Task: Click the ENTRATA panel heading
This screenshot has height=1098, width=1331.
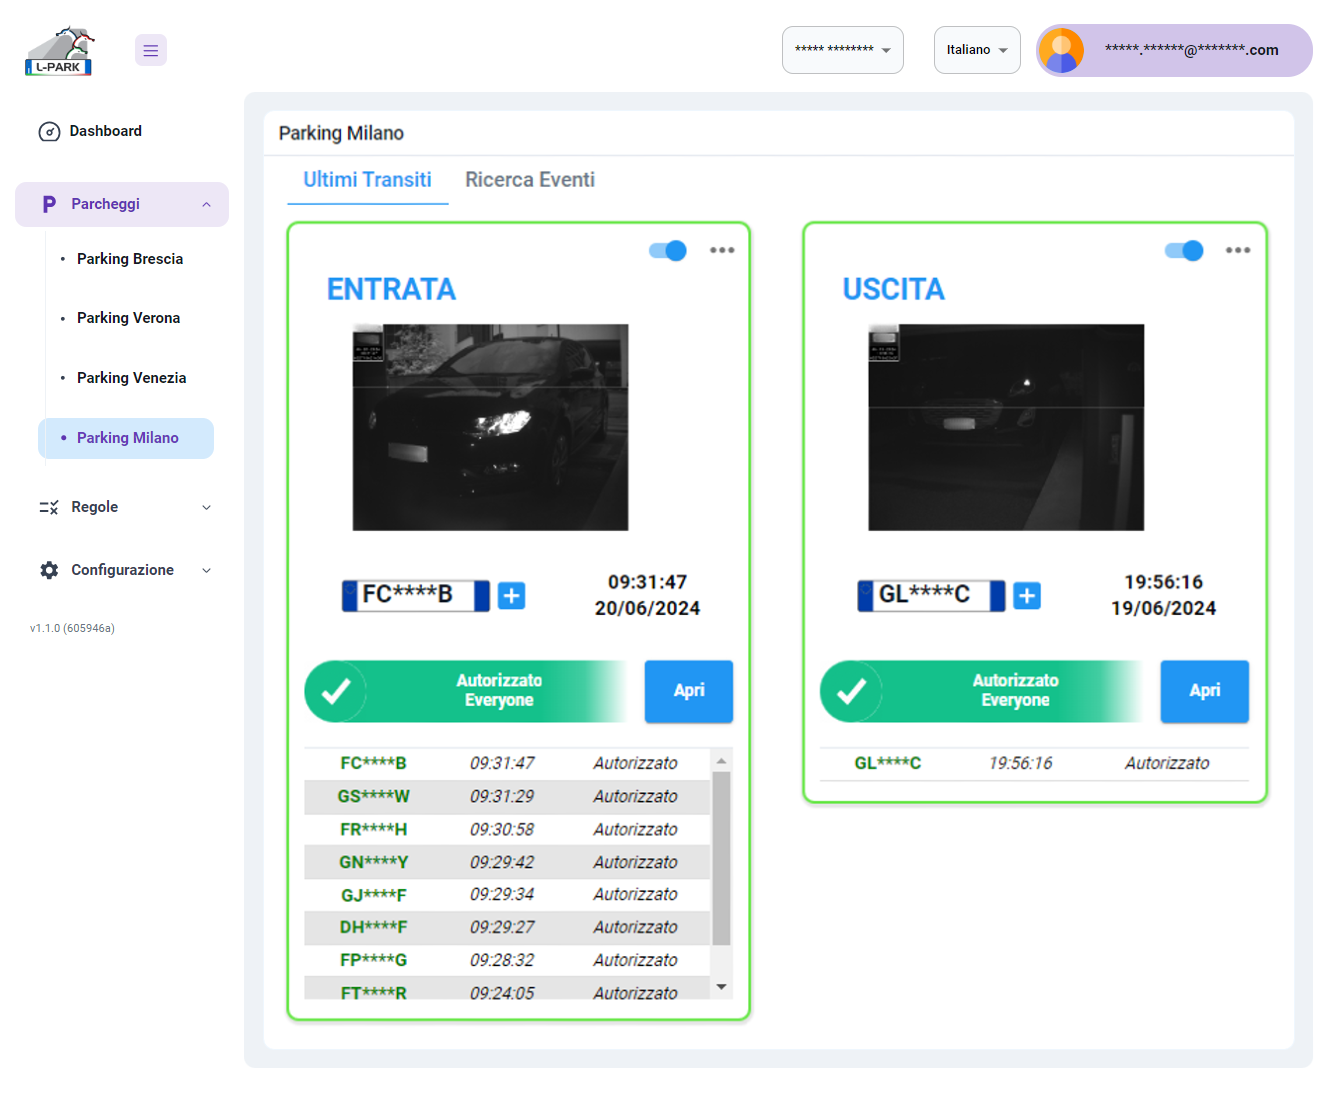Action: click(391, 289)
